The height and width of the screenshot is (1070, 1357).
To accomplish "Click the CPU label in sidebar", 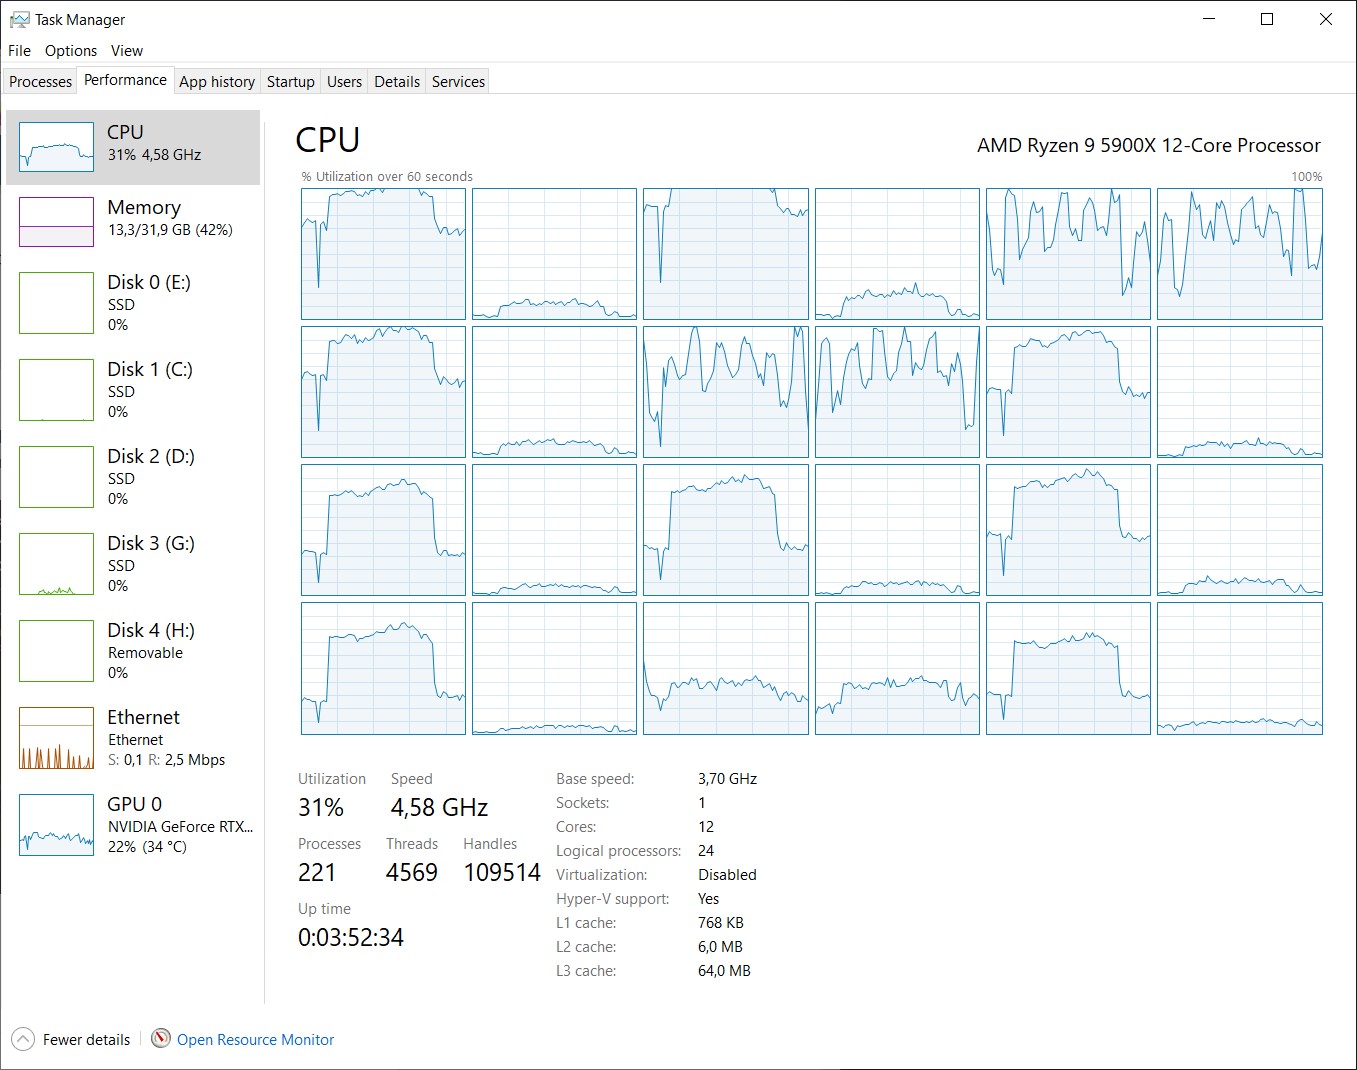I will coord(125,132).
